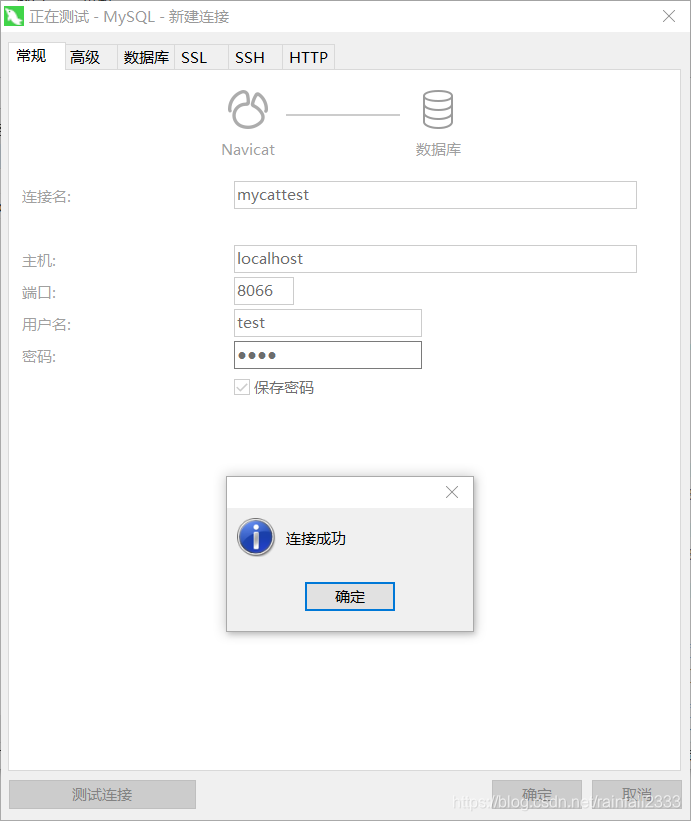691x821 pixels.
Task: Switch to the SSL tab
Action: pos(202,57)
